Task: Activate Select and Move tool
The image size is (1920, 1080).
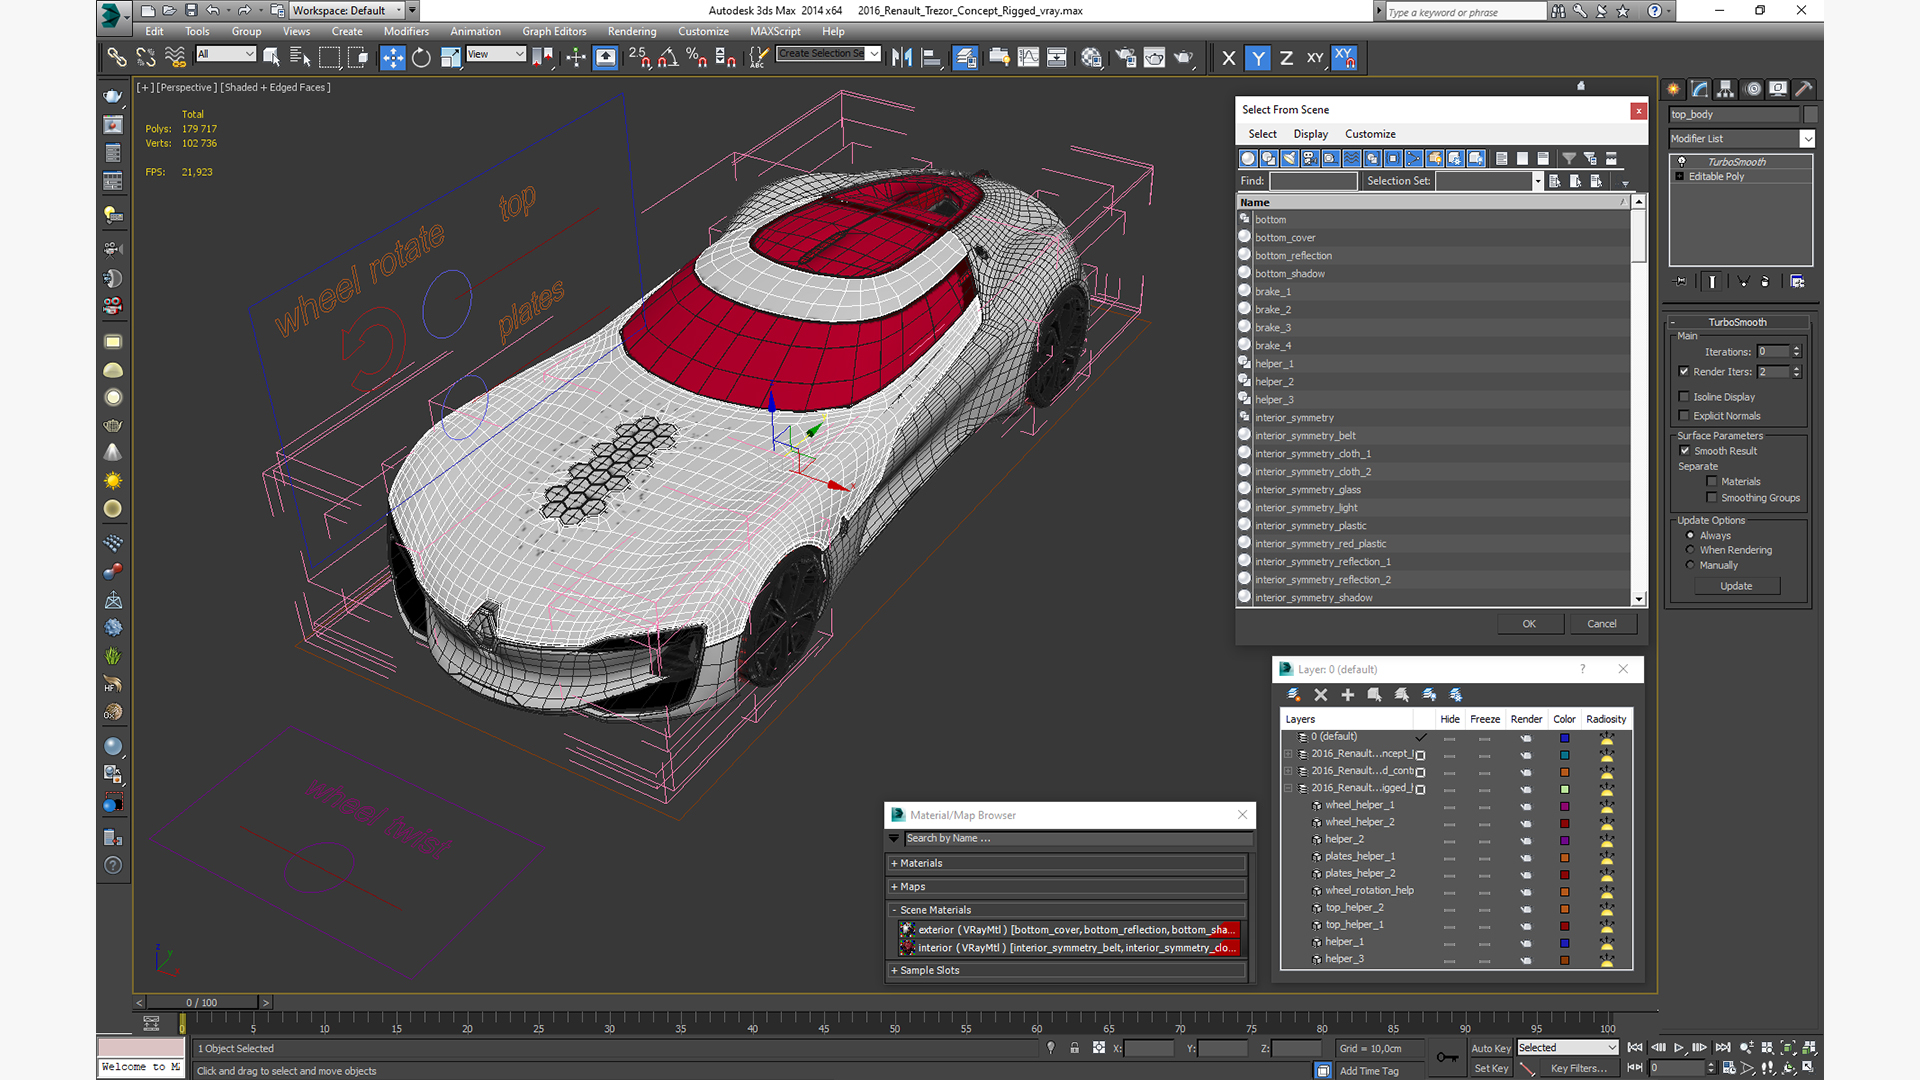Action: click(x=393, y=58)
